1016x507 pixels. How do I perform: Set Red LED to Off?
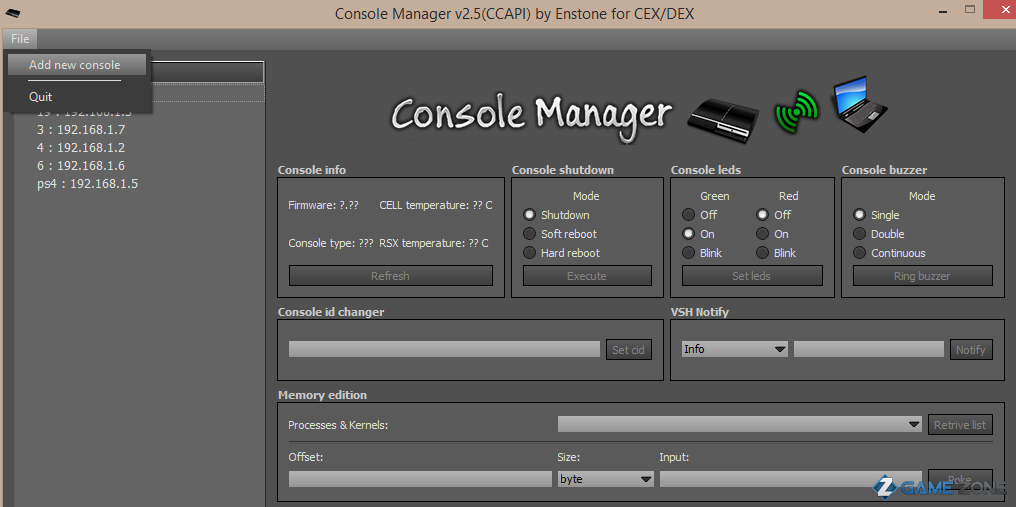(763, 215)
